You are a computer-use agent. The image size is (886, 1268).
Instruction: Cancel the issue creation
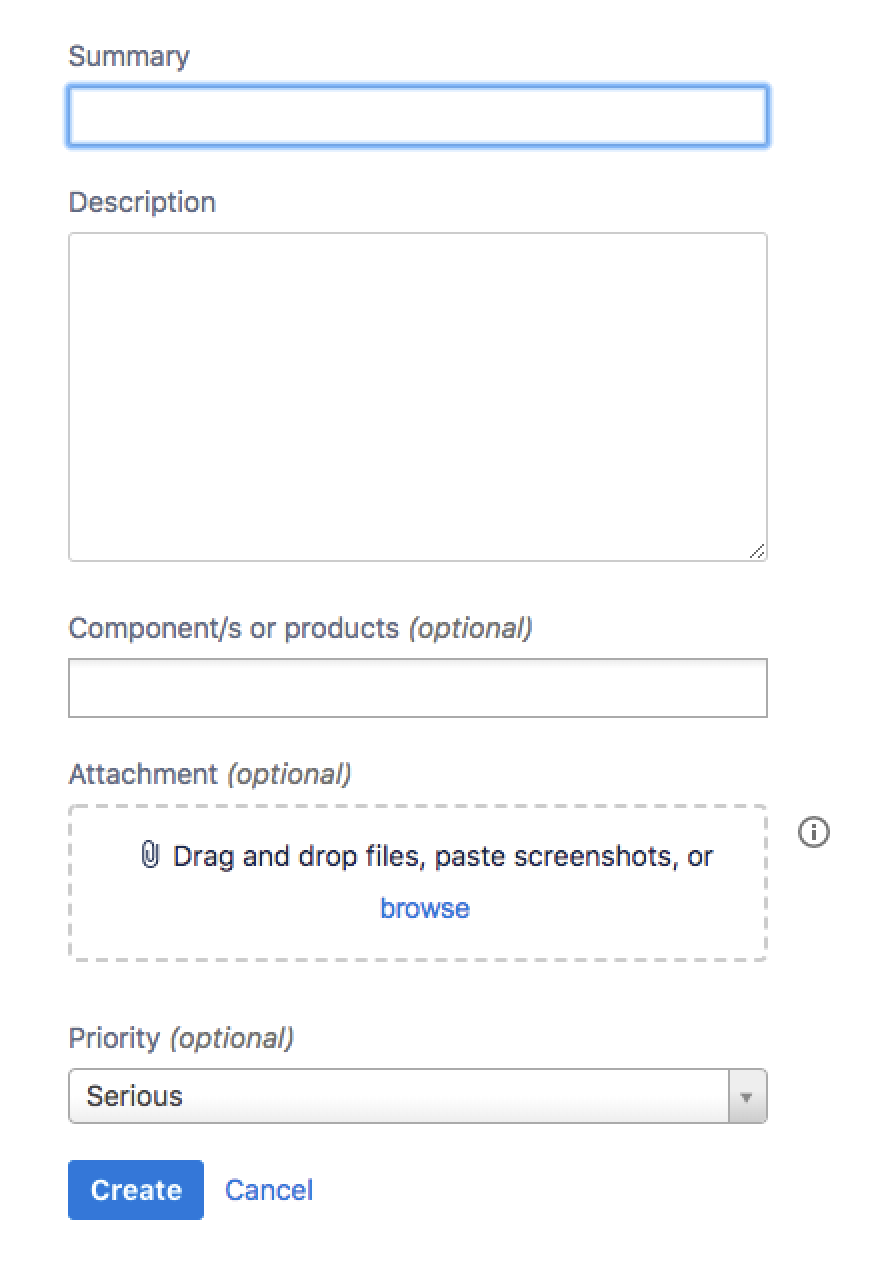269,1190
